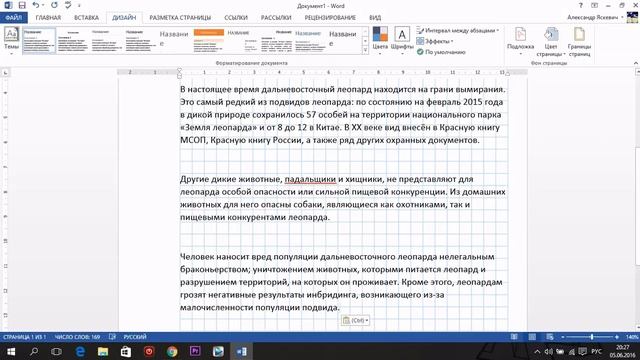Click the СТРАНИЦА 1 ИЗ 1 status indicator
Screen dimensions: 640x360
tap(24, 337)
